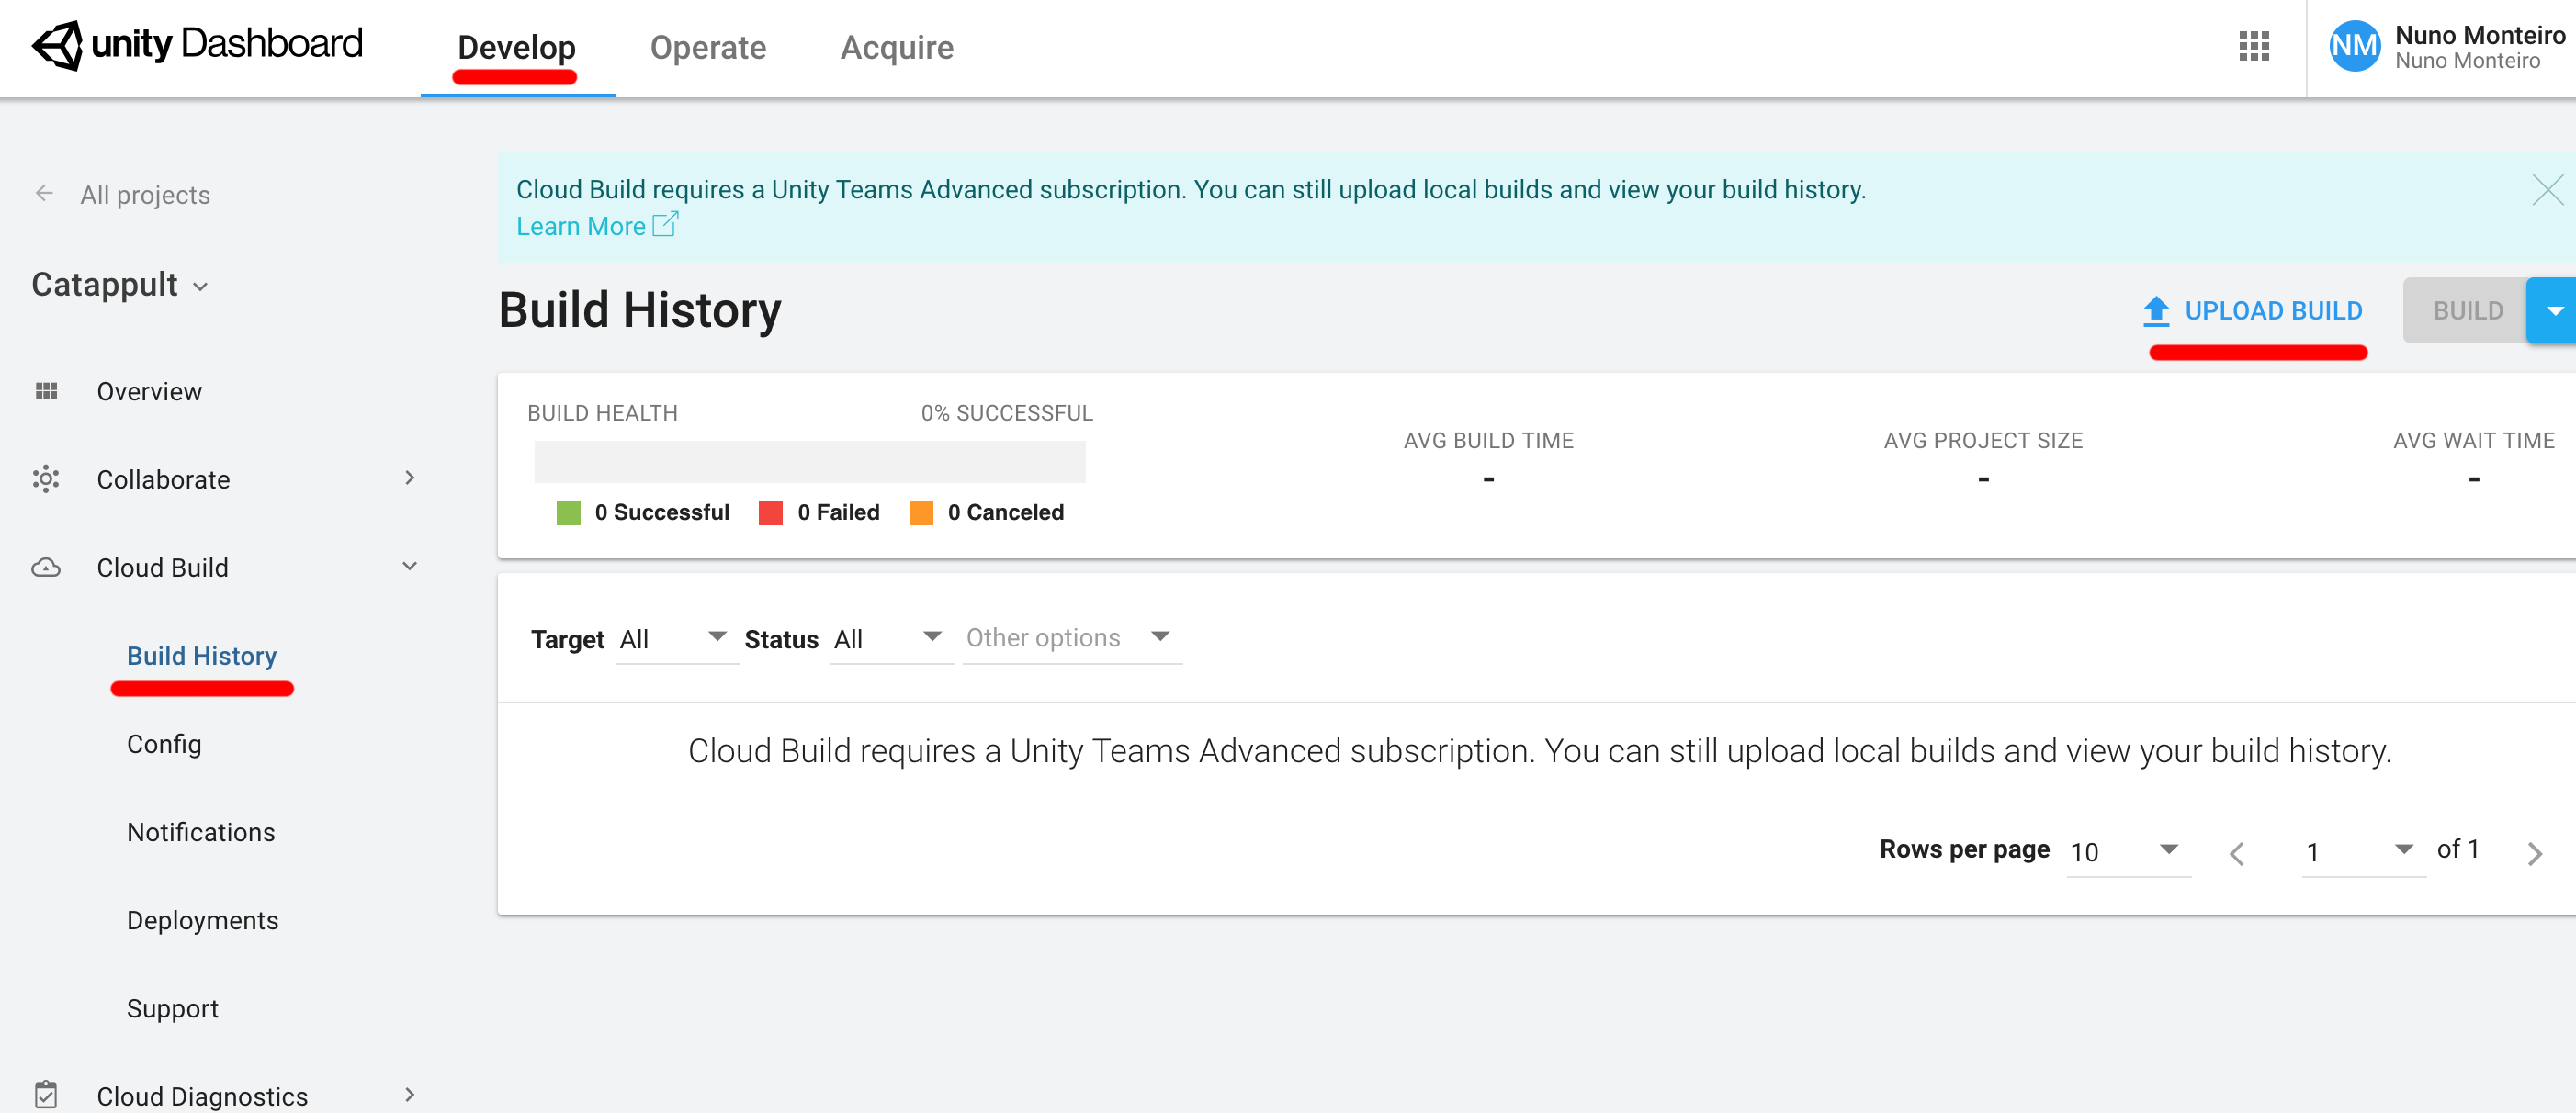Click the green Successful legend swatch

click(568, 513)
